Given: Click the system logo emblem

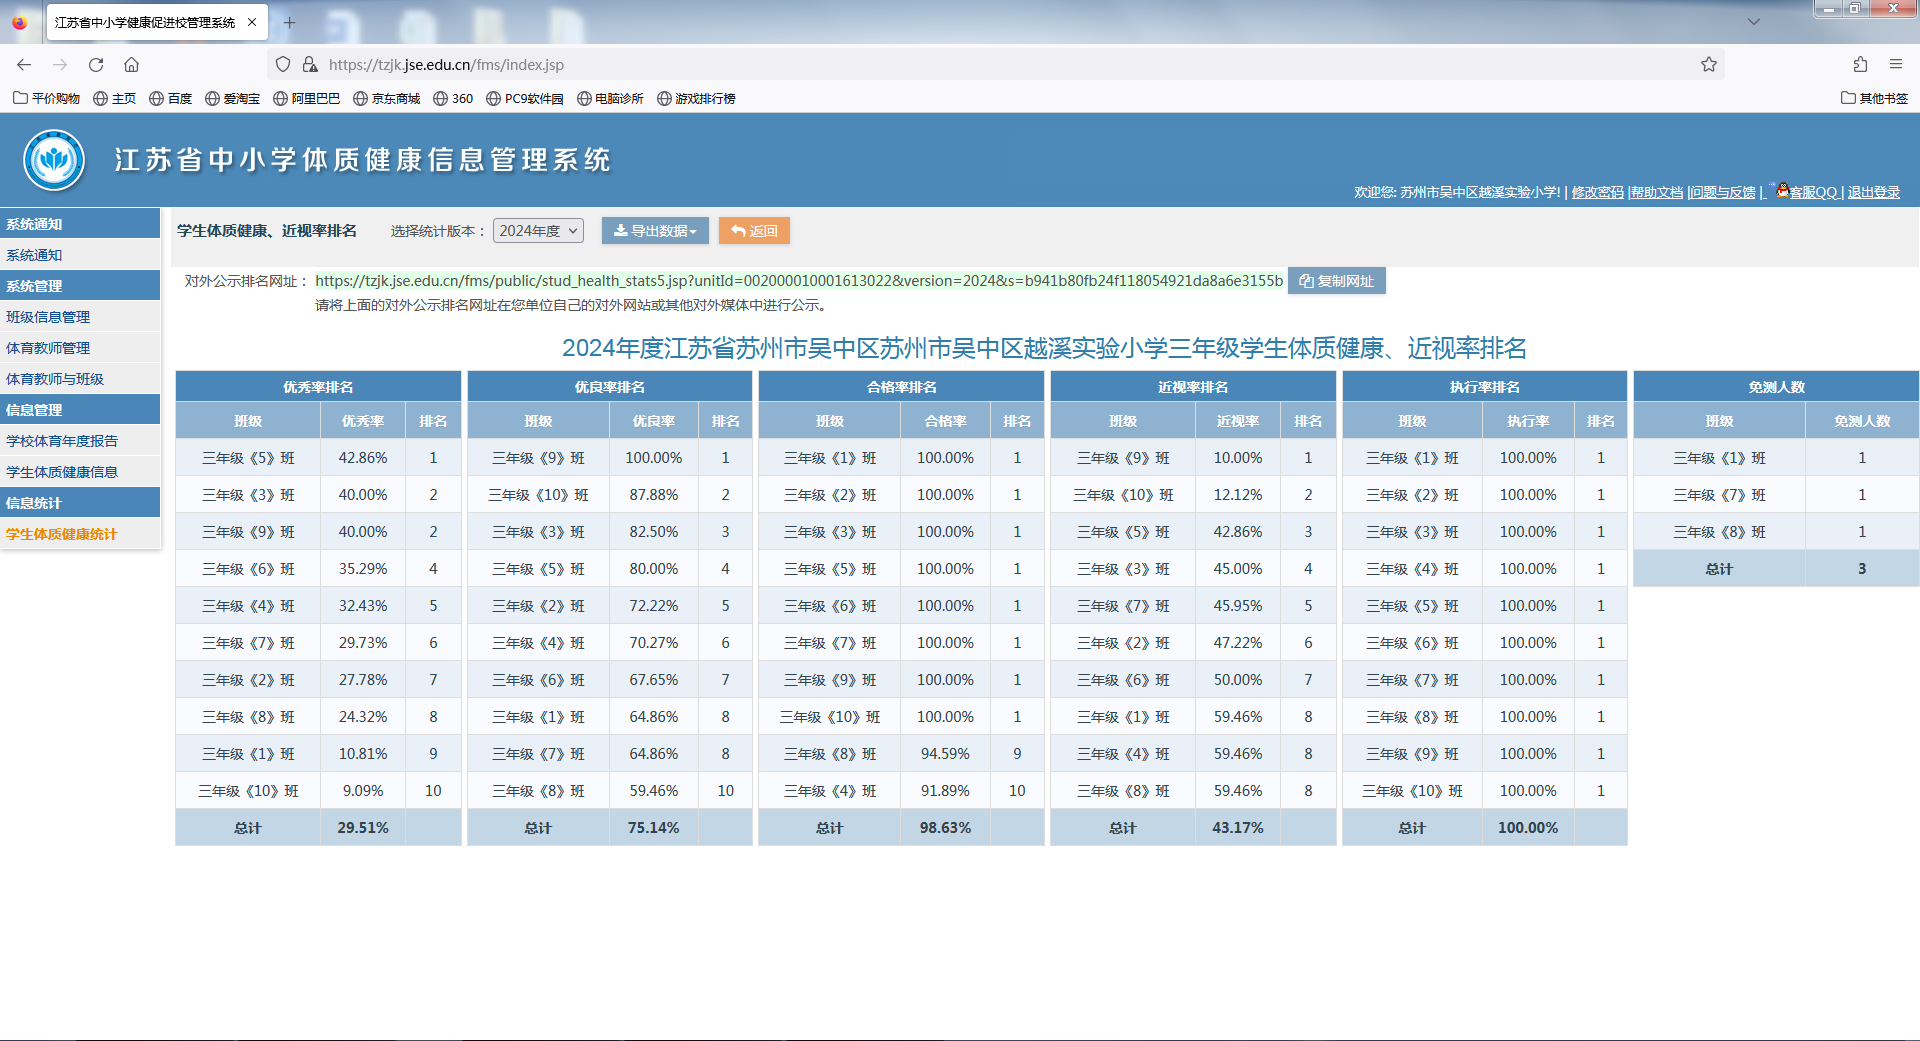Looking at the screenshot, I should [x=54, y=160].
